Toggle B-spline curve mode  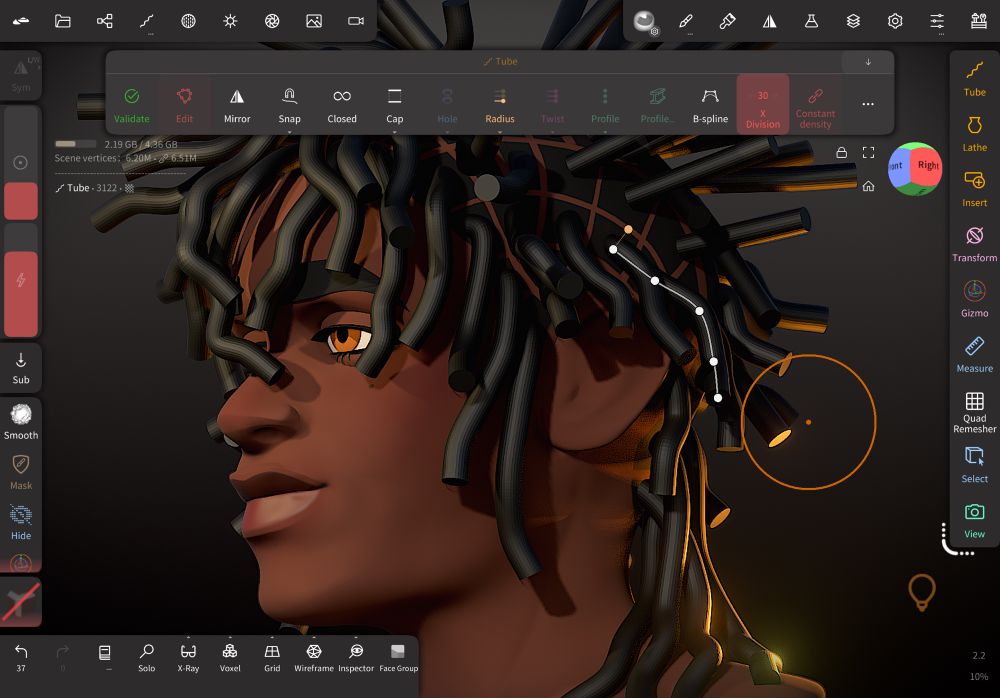tap(710, 105)
